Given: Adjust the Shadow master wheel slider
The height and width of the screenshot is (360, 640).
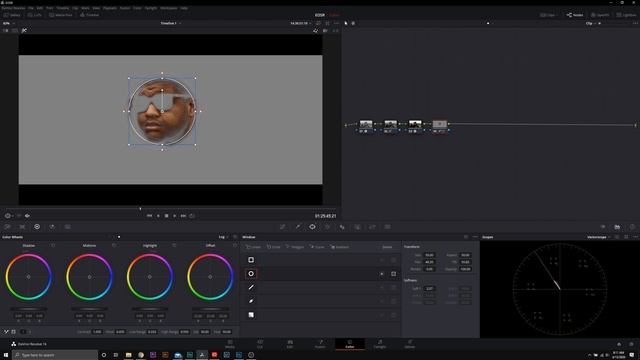Looking at the screenshot, I should point(29,309).
